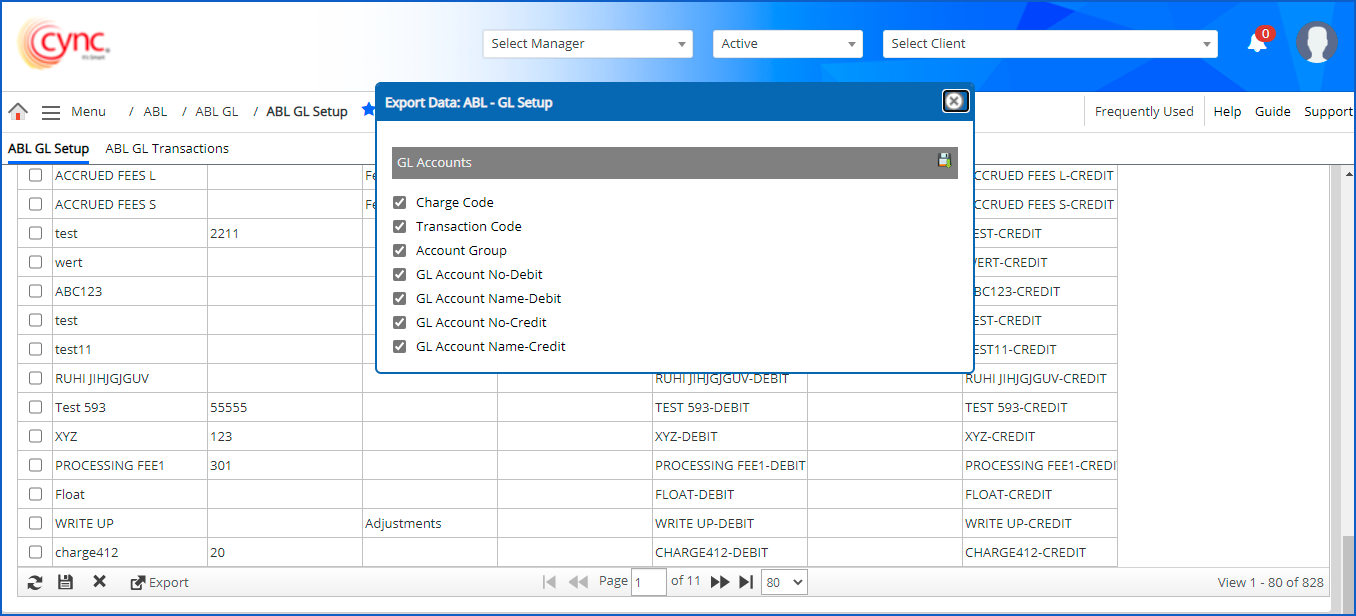Click the page number input field

pyautogui.click(x=648, y=582)
